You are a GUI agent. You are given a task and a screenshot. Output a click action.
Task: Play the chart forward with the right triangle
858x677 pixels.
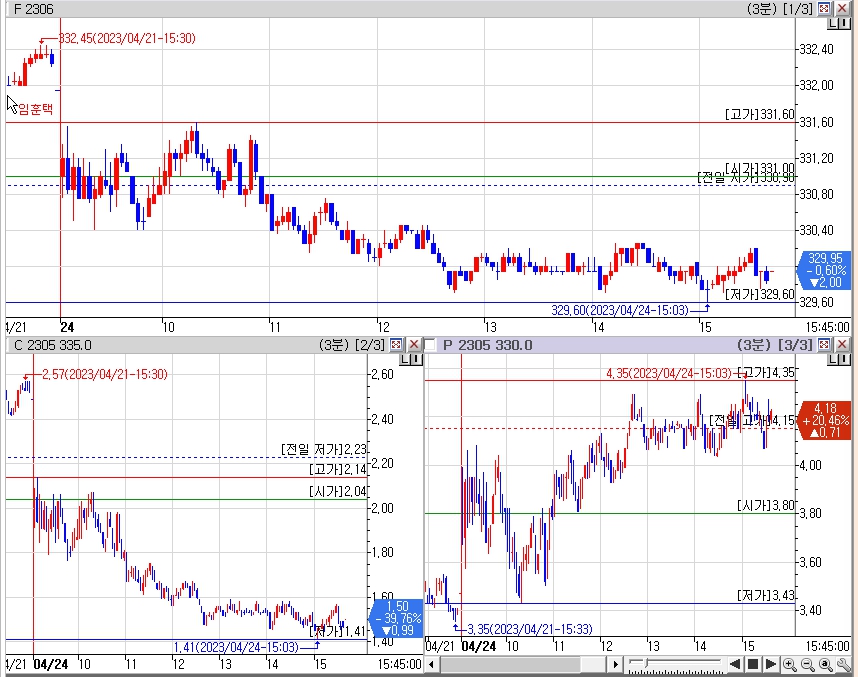tap(771, 664)
